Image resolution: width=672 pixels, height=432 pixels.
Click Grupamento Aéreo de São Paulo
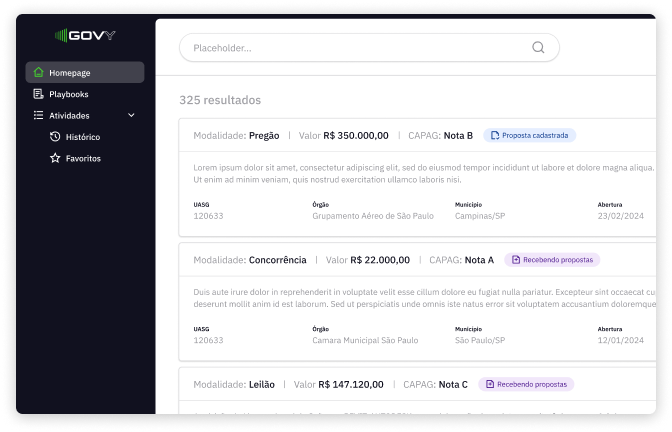[373, 216]
